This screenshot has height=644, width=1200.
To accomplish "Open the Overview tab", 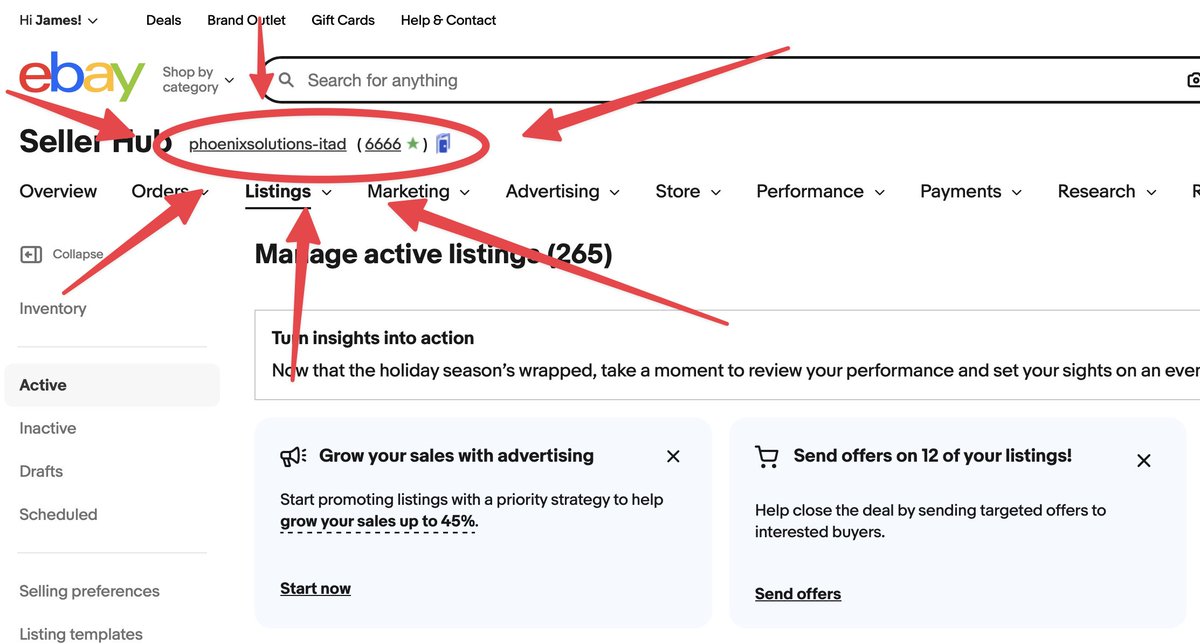I will click(x=58, y=191).
